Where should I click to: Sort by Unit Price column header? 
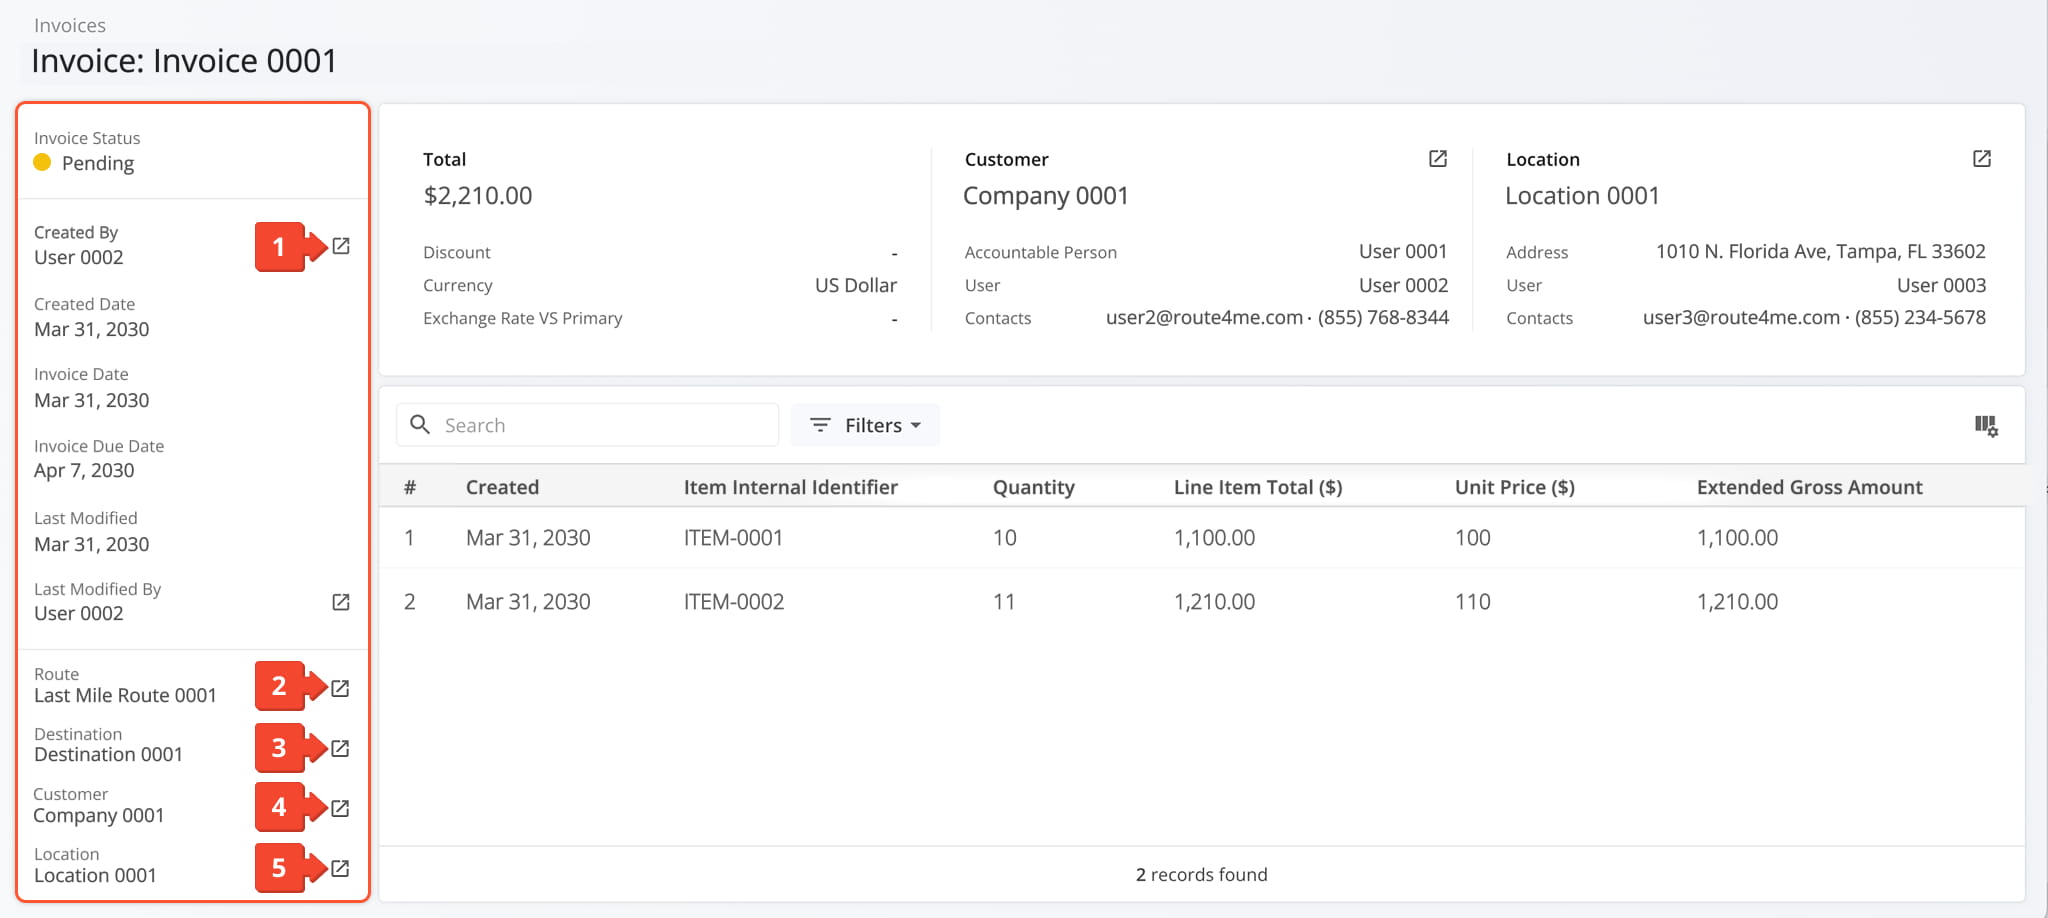1514,487
